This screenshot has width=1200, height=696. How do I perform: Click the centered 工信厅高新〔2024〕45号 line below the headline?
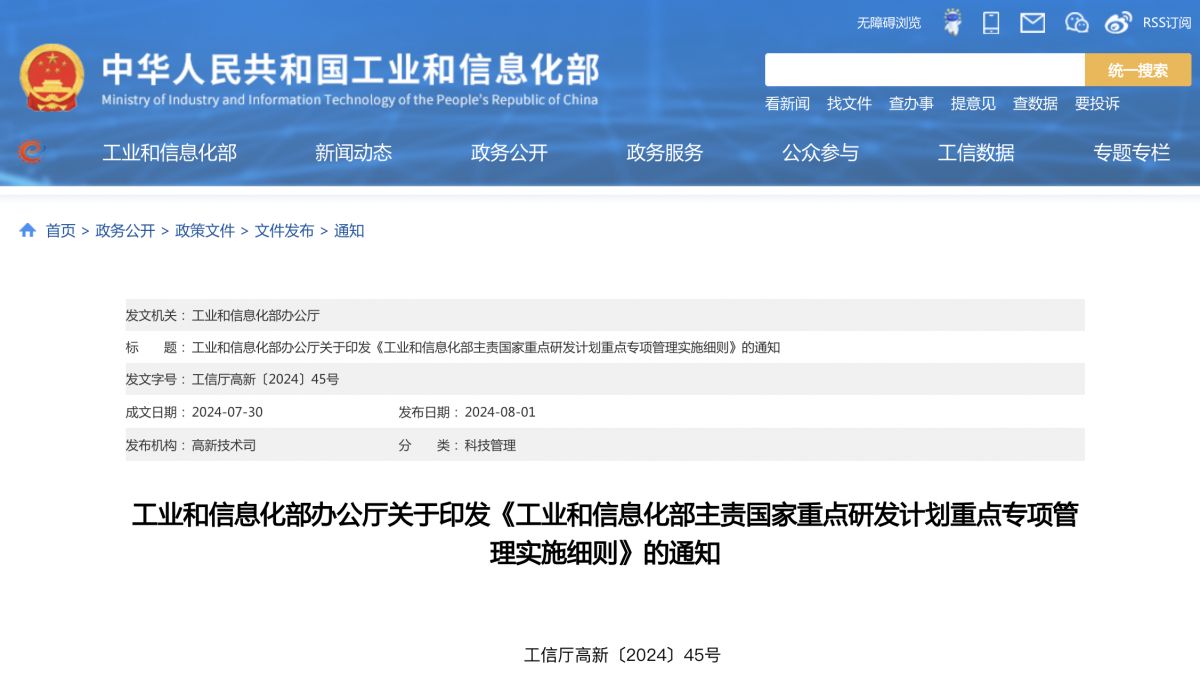coord(622,655)
